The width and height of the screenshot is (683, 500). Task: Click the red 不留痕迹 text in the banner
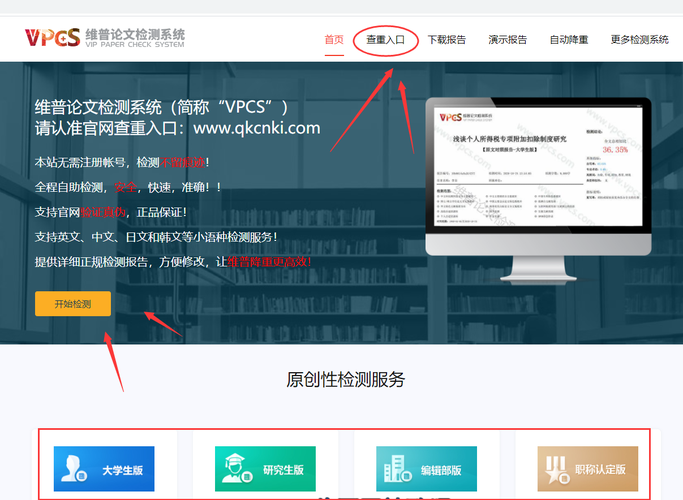(x=183, y=162)
